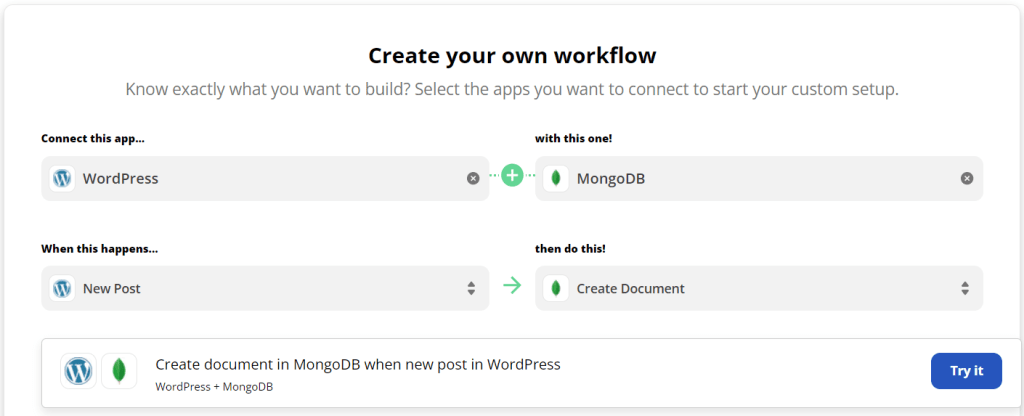
Task: Click the 'Connect this app...' label
Action: (93, 138)
